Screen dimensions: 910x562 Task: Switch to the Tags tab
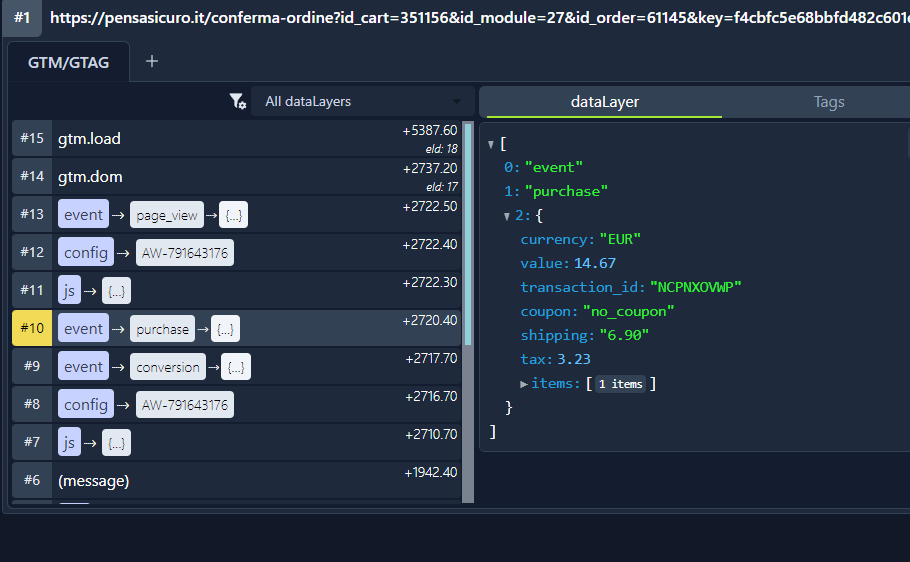828,101
